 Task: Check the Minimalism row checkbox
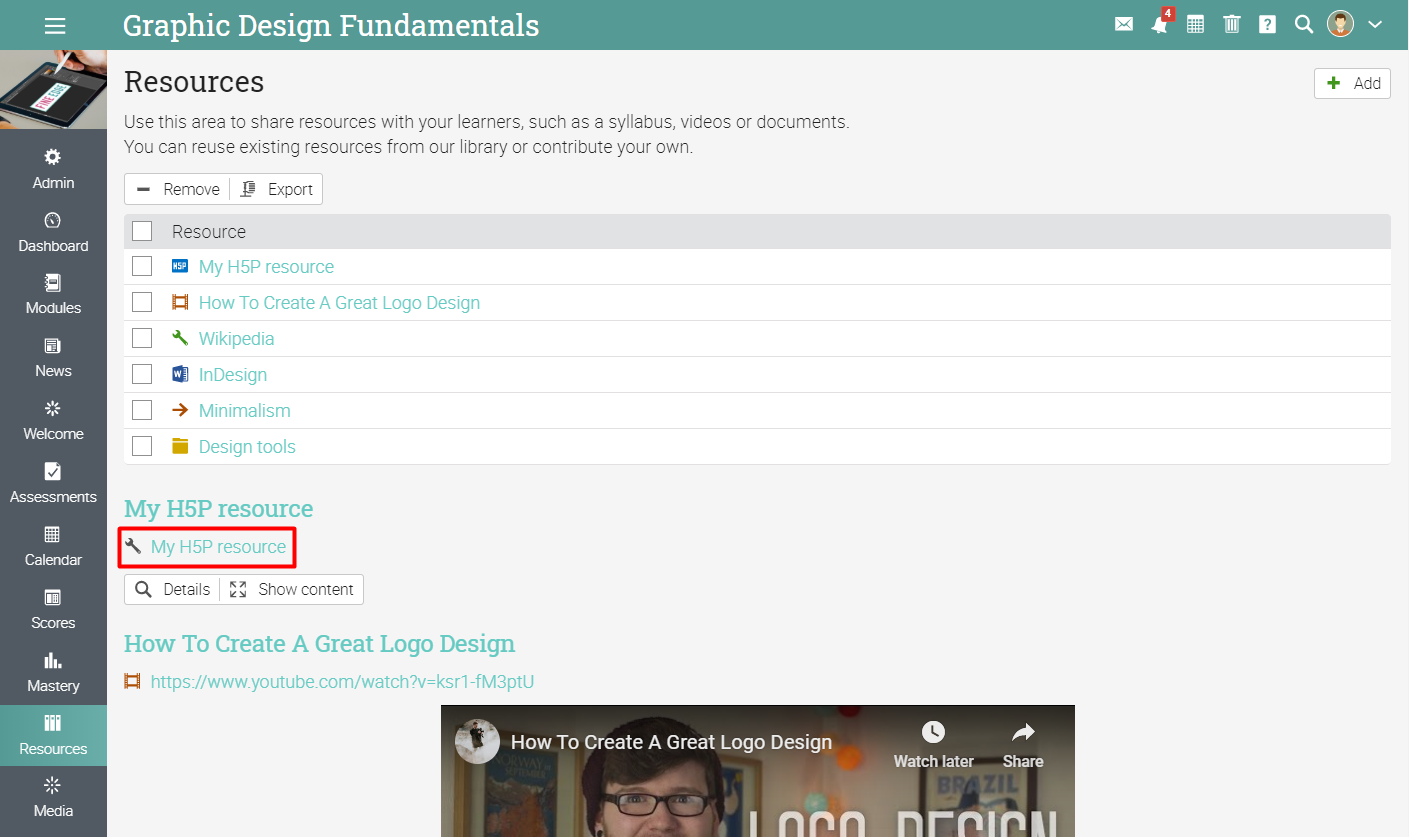click(142, 410)
